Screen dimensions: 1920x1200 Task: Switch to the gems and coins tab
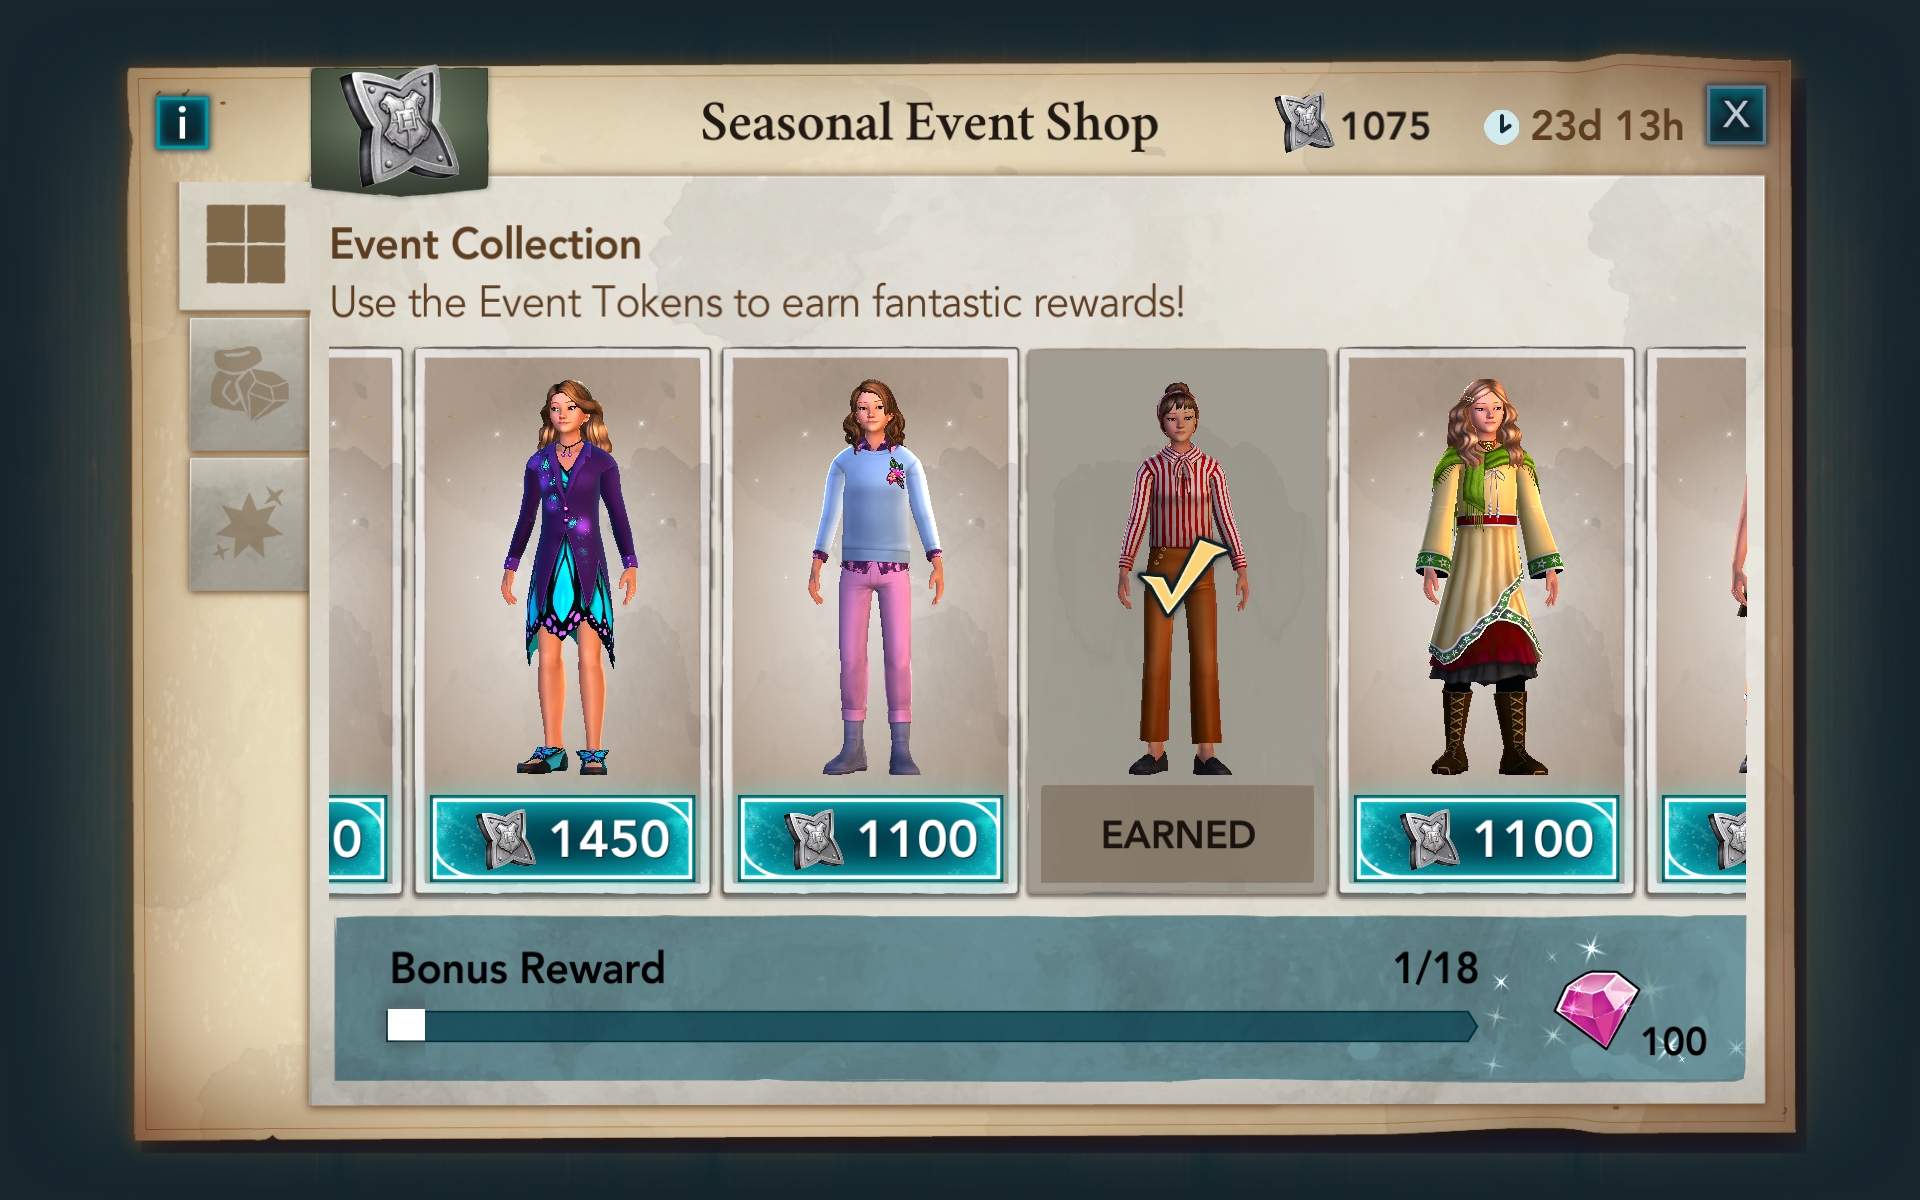(x=248, y=385)
